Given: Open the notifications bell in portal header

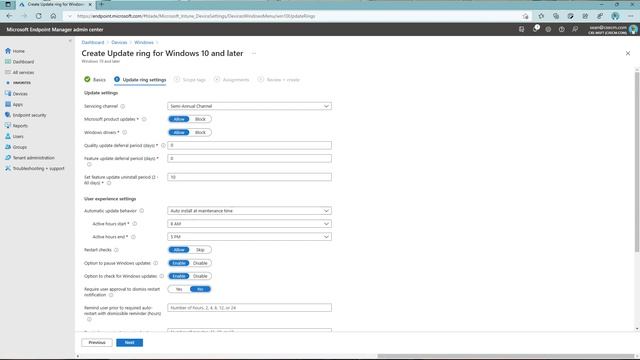Looking at the screenshot, I should click(535, 29).
